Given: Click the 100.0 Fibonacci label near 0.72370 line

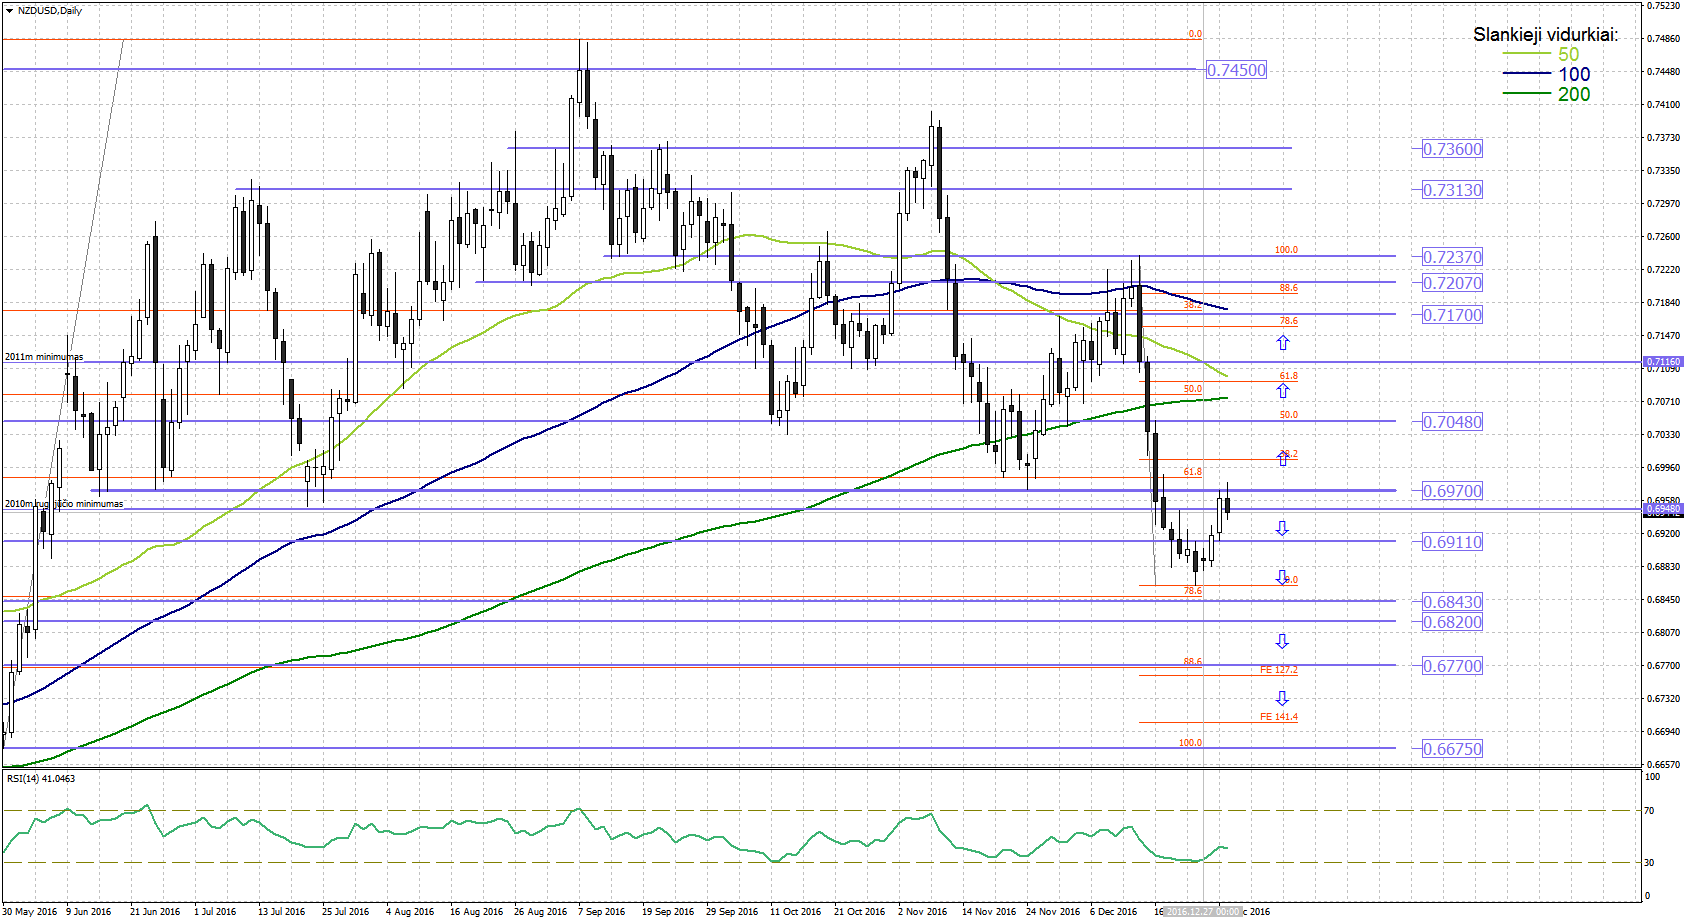Looking at the screenshot, I should (x=1286, y=250).
